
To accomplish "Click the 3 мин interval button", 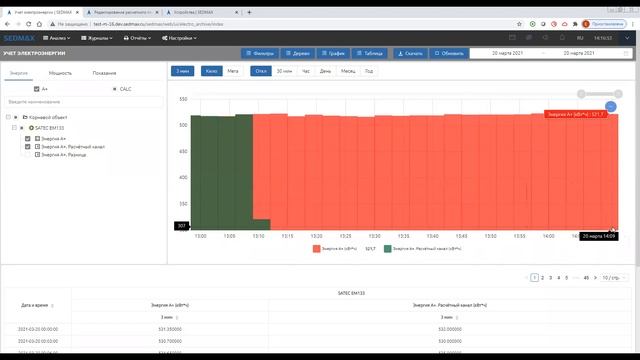I will tap(182, 71).
